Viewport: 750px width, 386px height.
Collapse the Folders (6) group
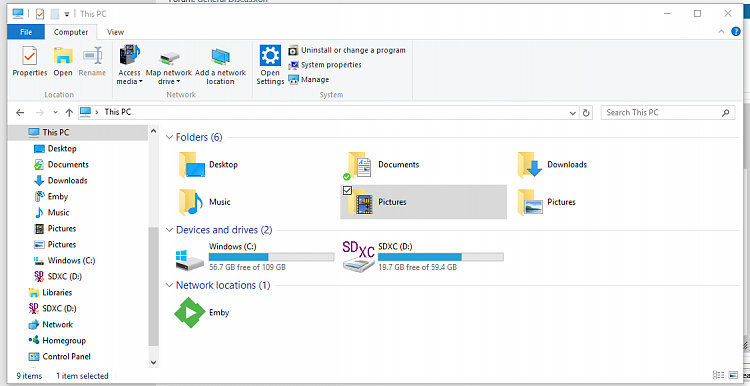coord(169,137)
